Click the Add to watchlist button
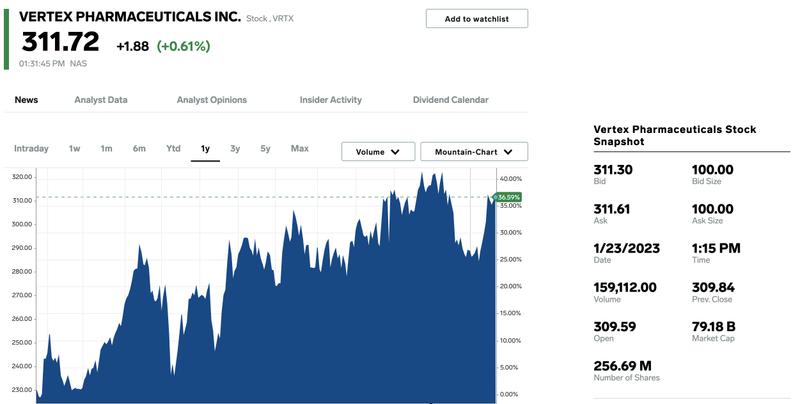Viewport: 800px width, 404px height. pyautogui.click(x=477, y=19)
